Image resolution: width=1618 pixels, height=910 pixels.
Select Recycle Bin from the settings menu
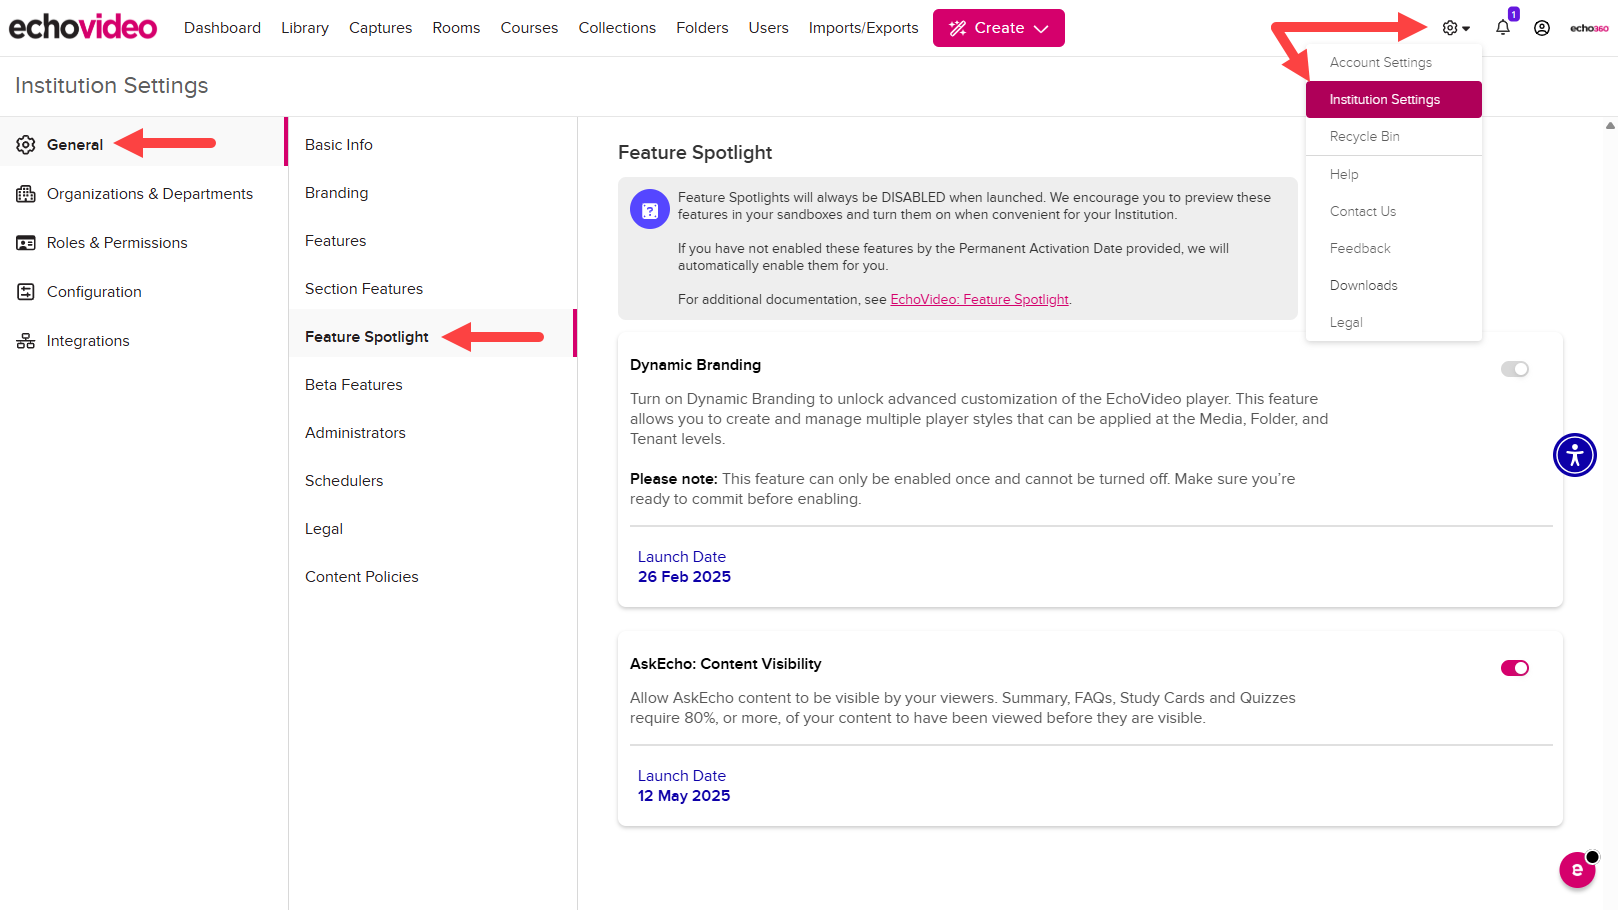coord(1364,136)
